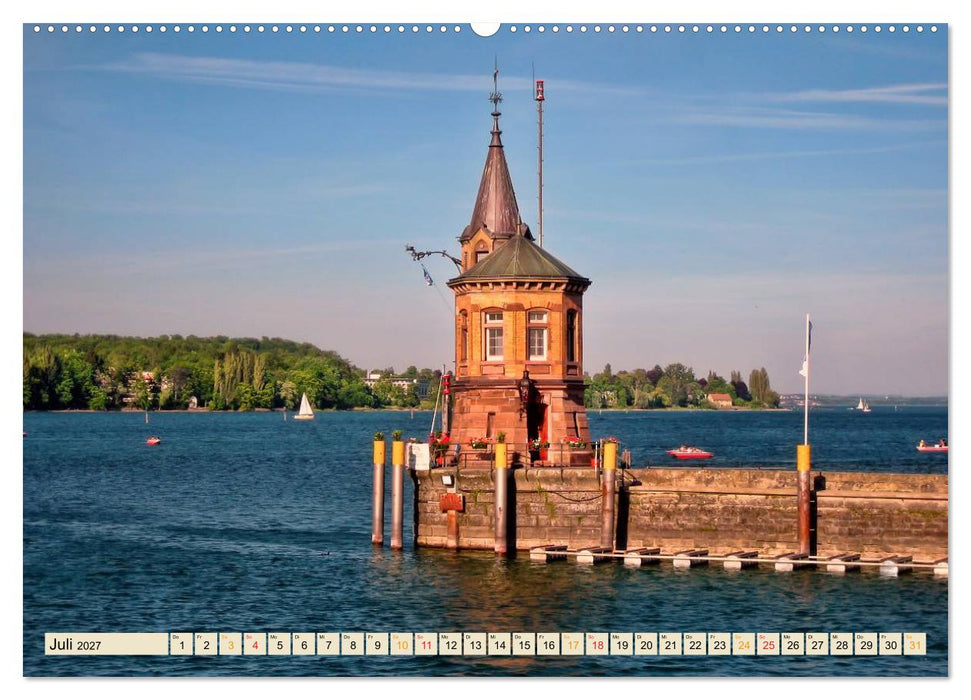
Task: Select day 2 in the calendar strip
Action: tap(206, 644)
